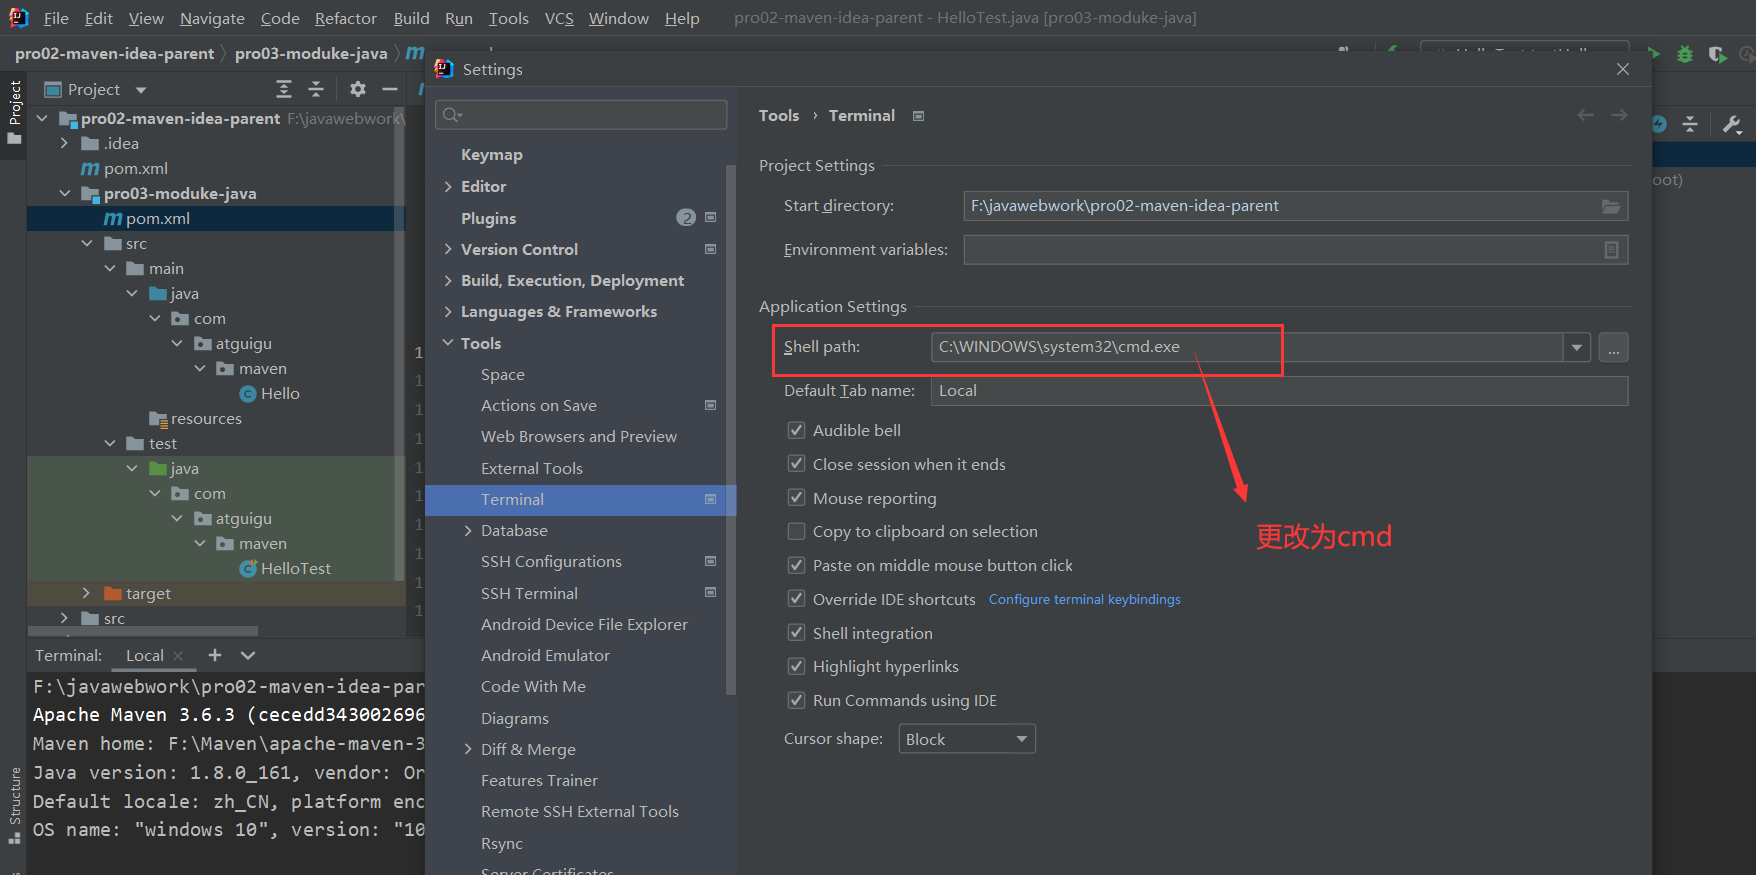Click the Run button in the main toolbar
Viewport: 1756px width, 875px height.
point(1653,54)
